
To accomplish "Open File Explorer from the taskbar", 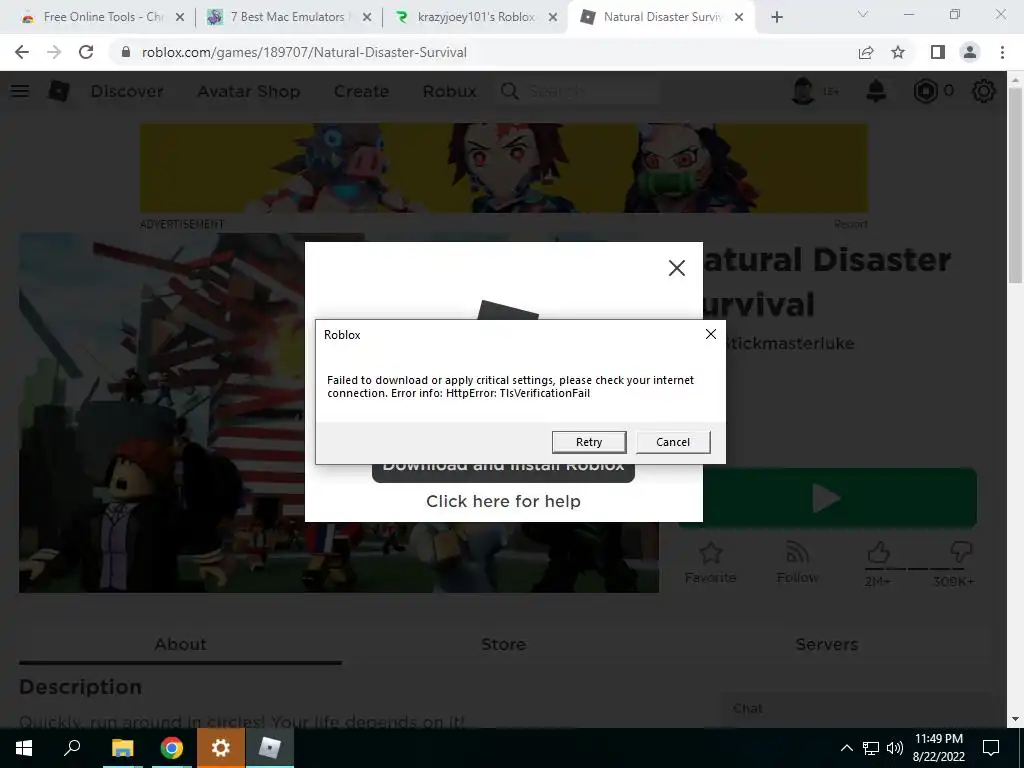I will (122, 748).
